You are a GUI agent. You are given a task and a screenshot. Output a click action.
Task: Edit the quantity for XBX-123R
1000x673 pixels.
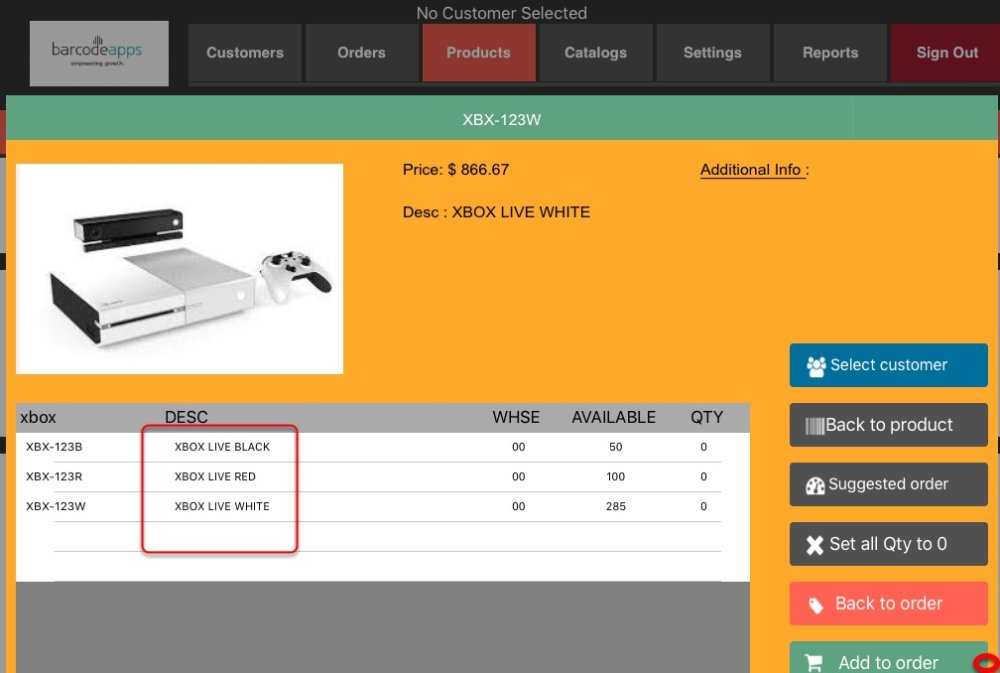pyautogui.click(x=703, y=477)
